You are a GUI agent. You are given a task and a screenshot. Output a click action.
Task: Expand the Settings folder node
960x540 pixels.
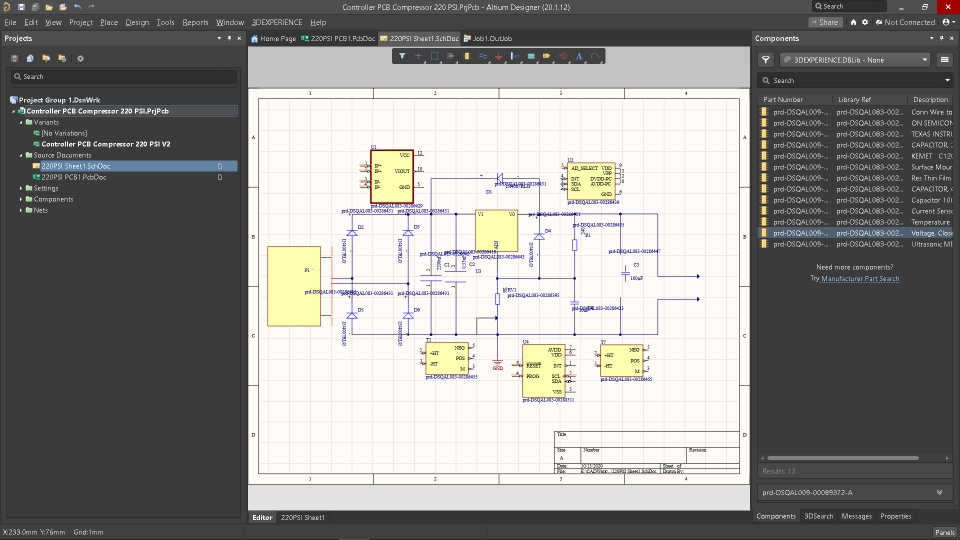point(21,189)
